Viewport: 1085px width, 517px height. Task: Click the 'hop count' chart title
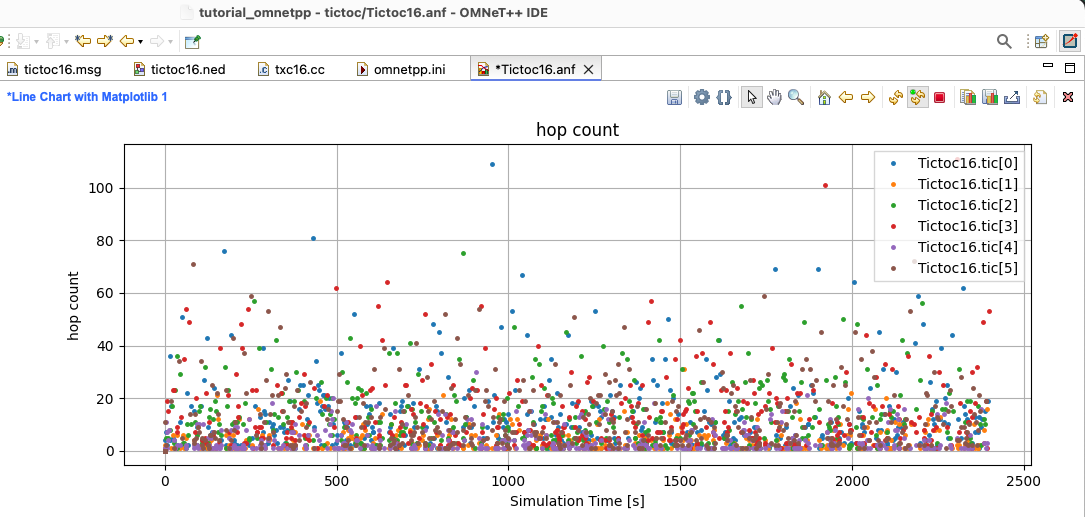click(x=577, y=129)
